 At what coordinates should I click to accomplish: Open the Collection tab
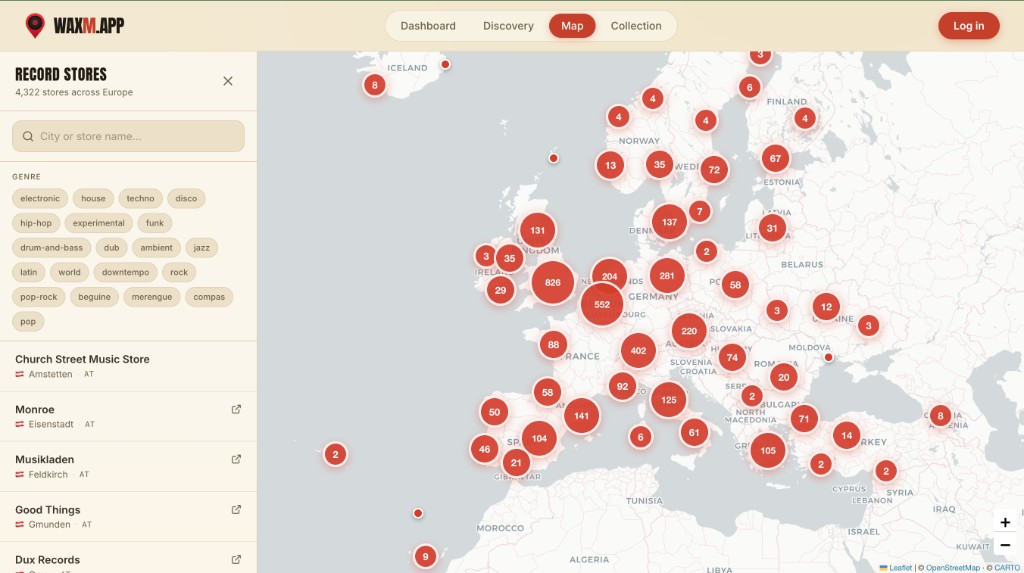pyautogui.click(x=636, y=26)
